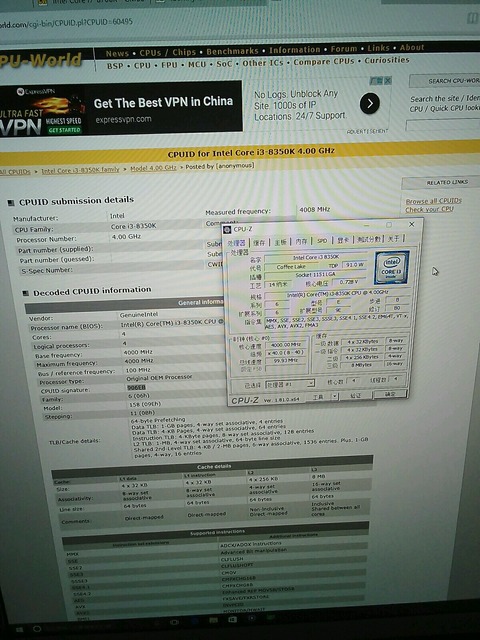Switch to the 主板 mainboard tab
This screenshot has width=480, height=640.
[280, 242]
